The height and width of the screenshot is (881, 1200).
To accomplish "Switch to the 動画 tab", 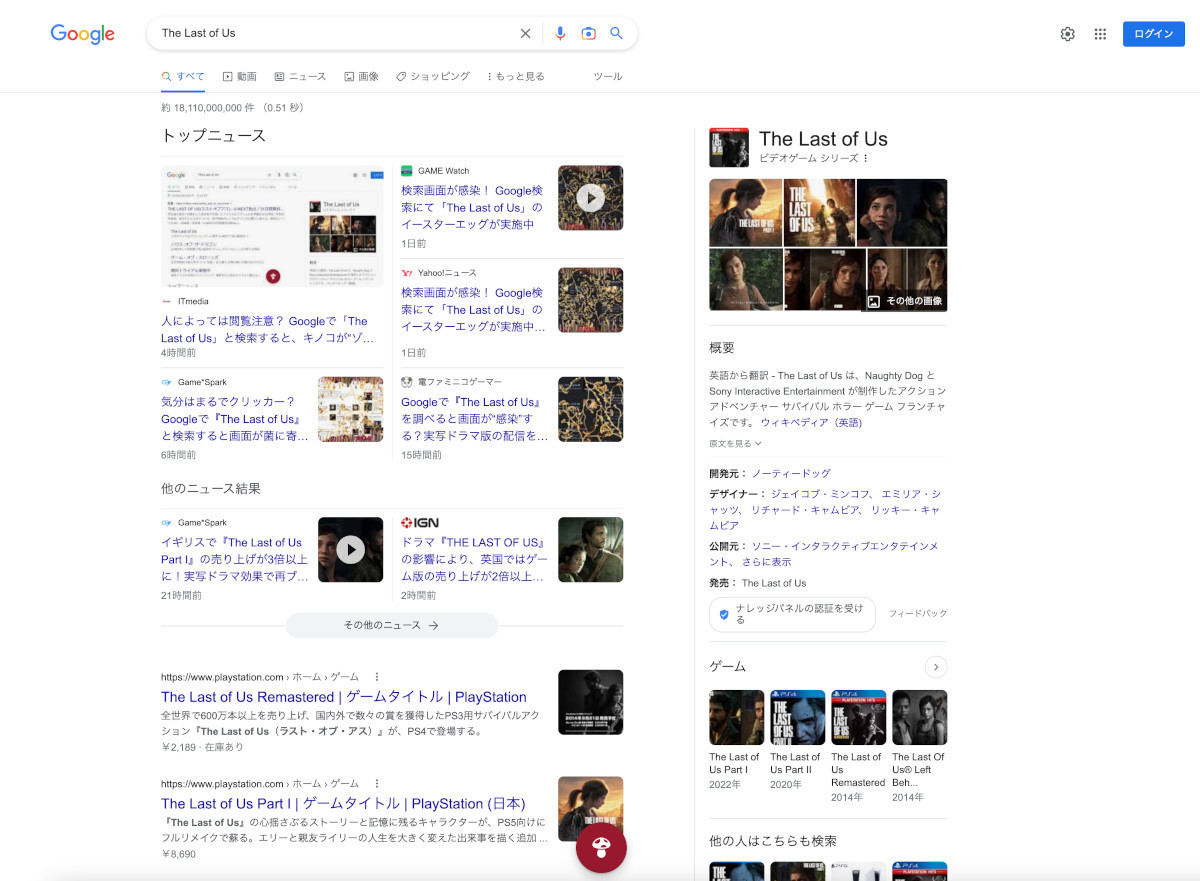I will [x=240, y=76].
